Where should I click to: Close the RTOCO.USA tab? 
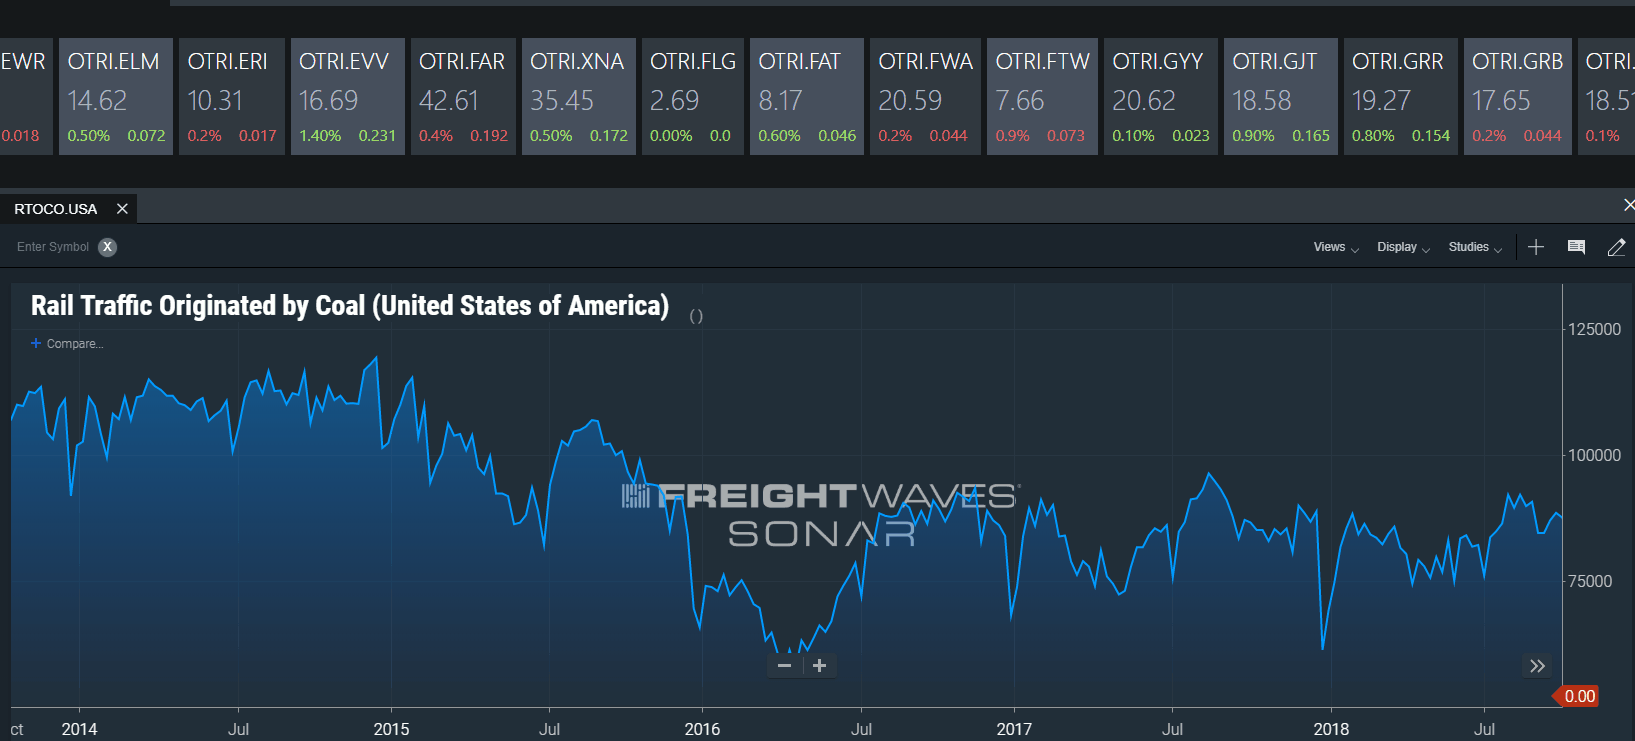pyautogui.click(x=122, y=209)
